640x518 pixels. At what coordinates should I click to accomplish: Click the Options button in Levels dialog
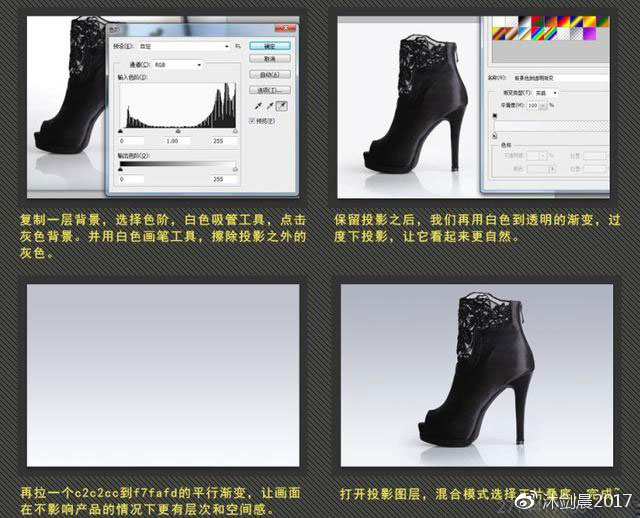[270, 90]
